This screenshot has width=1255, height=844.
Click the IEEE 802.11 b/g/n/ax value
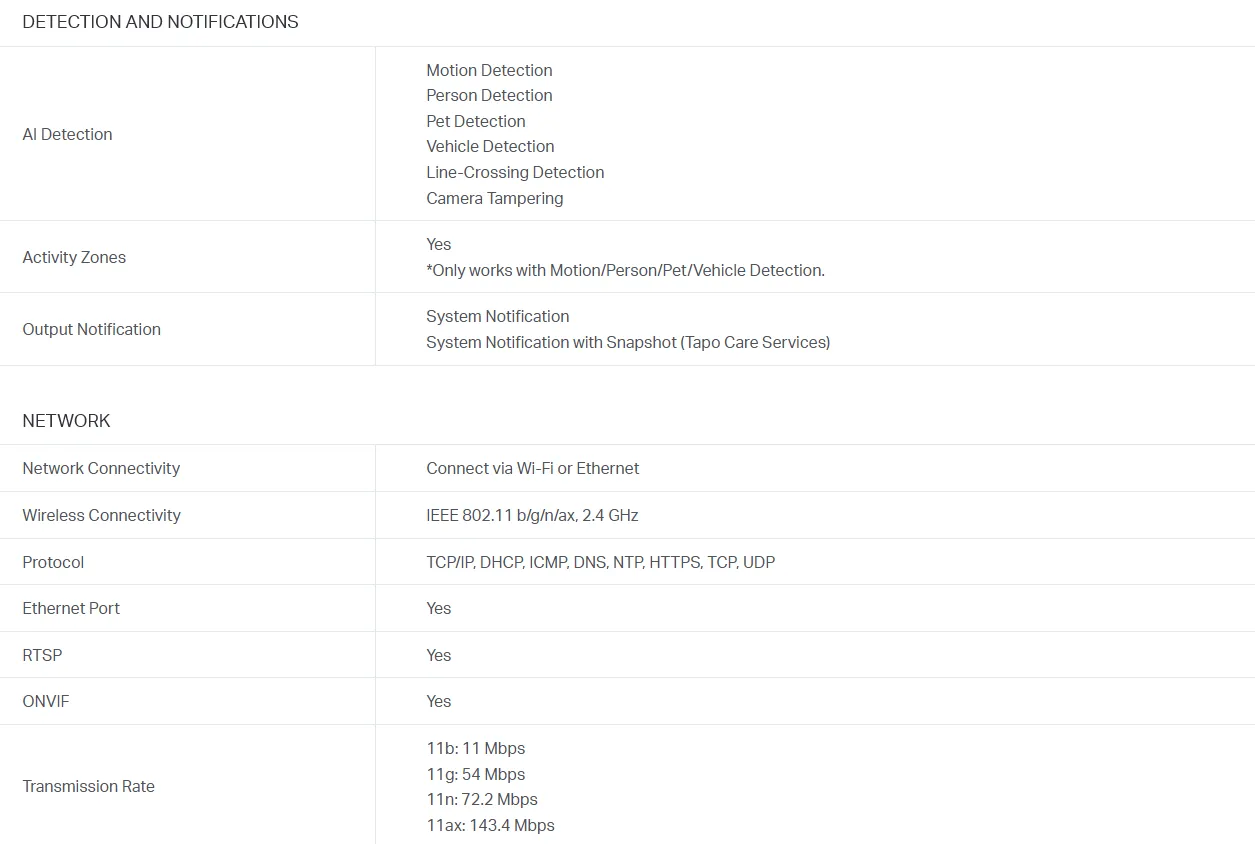point(532,515)
